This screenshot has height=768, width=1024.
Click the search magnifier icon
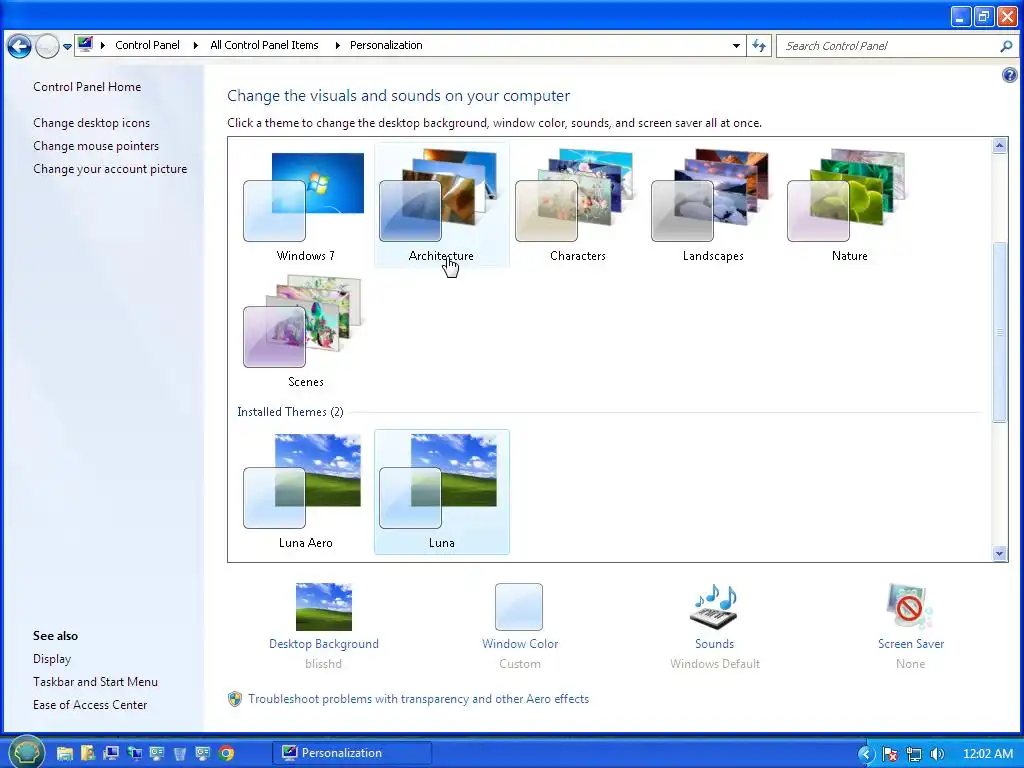pos(1006,46)
